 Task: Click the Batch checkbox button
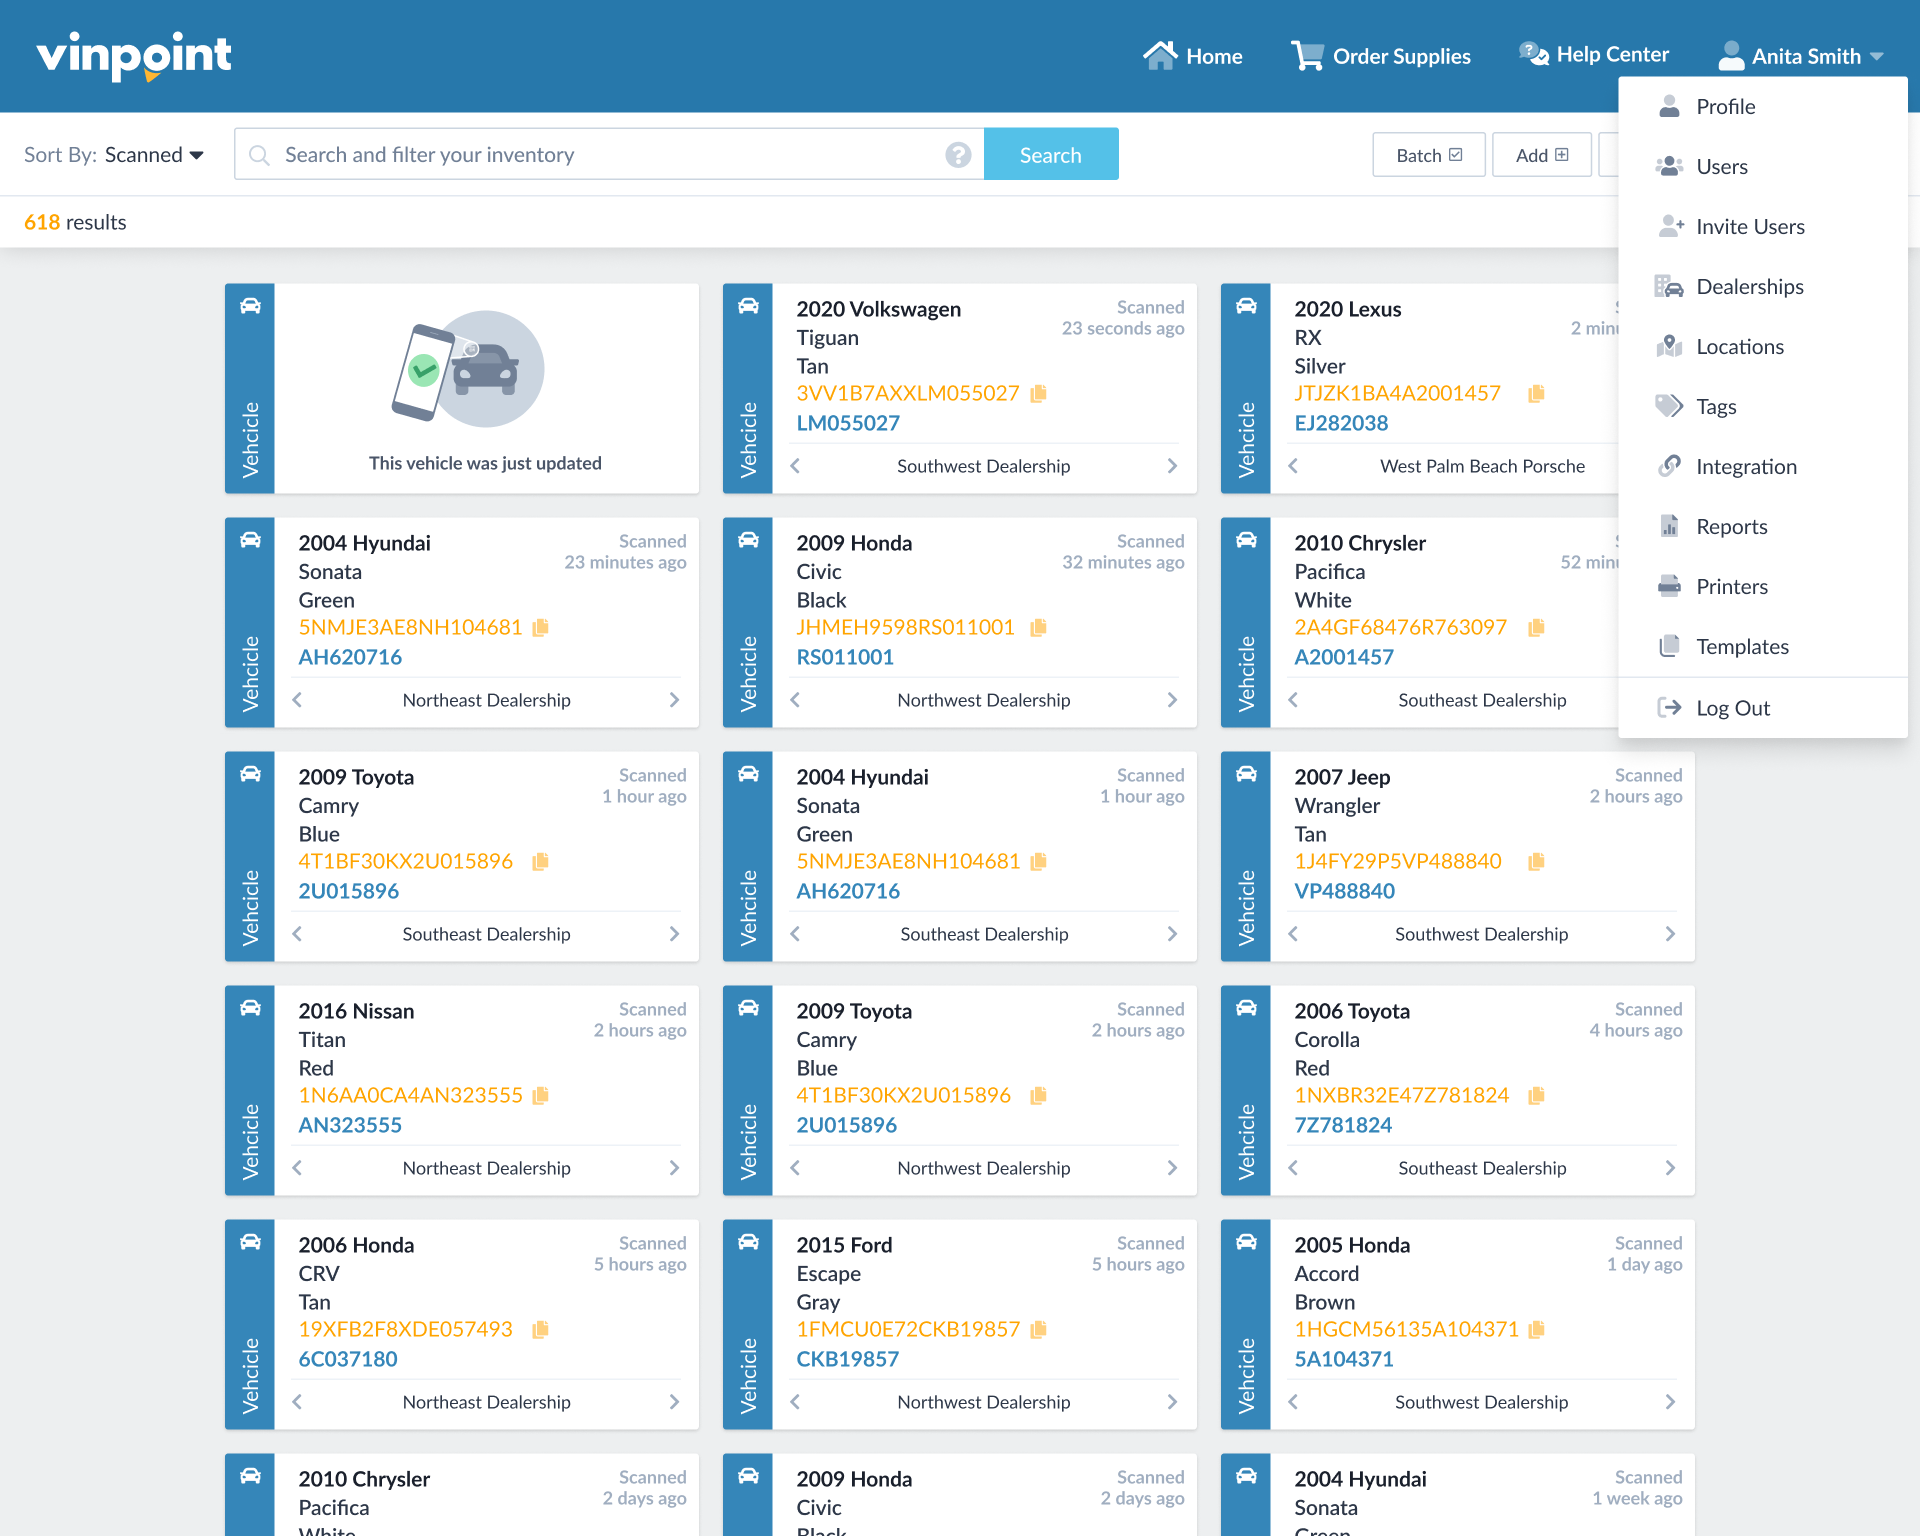[1428, 155]
